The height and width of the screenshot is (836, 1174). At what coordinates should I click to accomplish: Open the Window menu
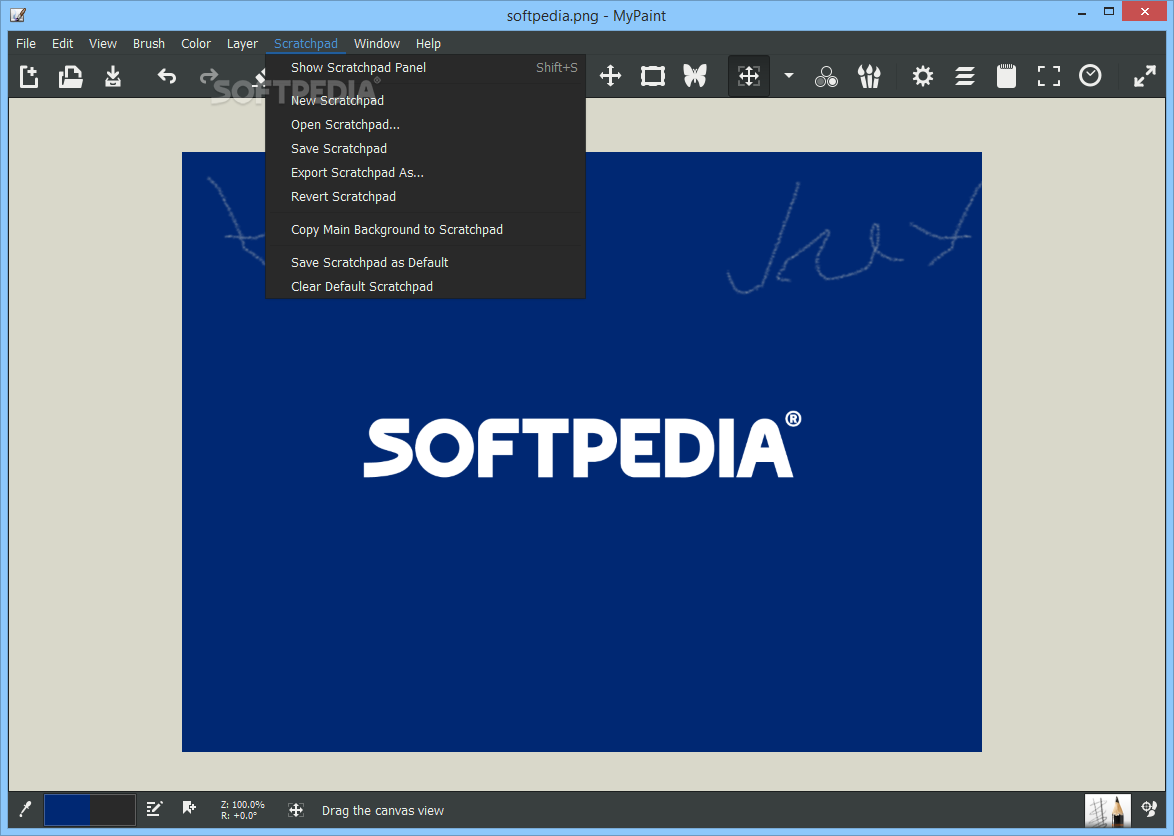(377, 43)
